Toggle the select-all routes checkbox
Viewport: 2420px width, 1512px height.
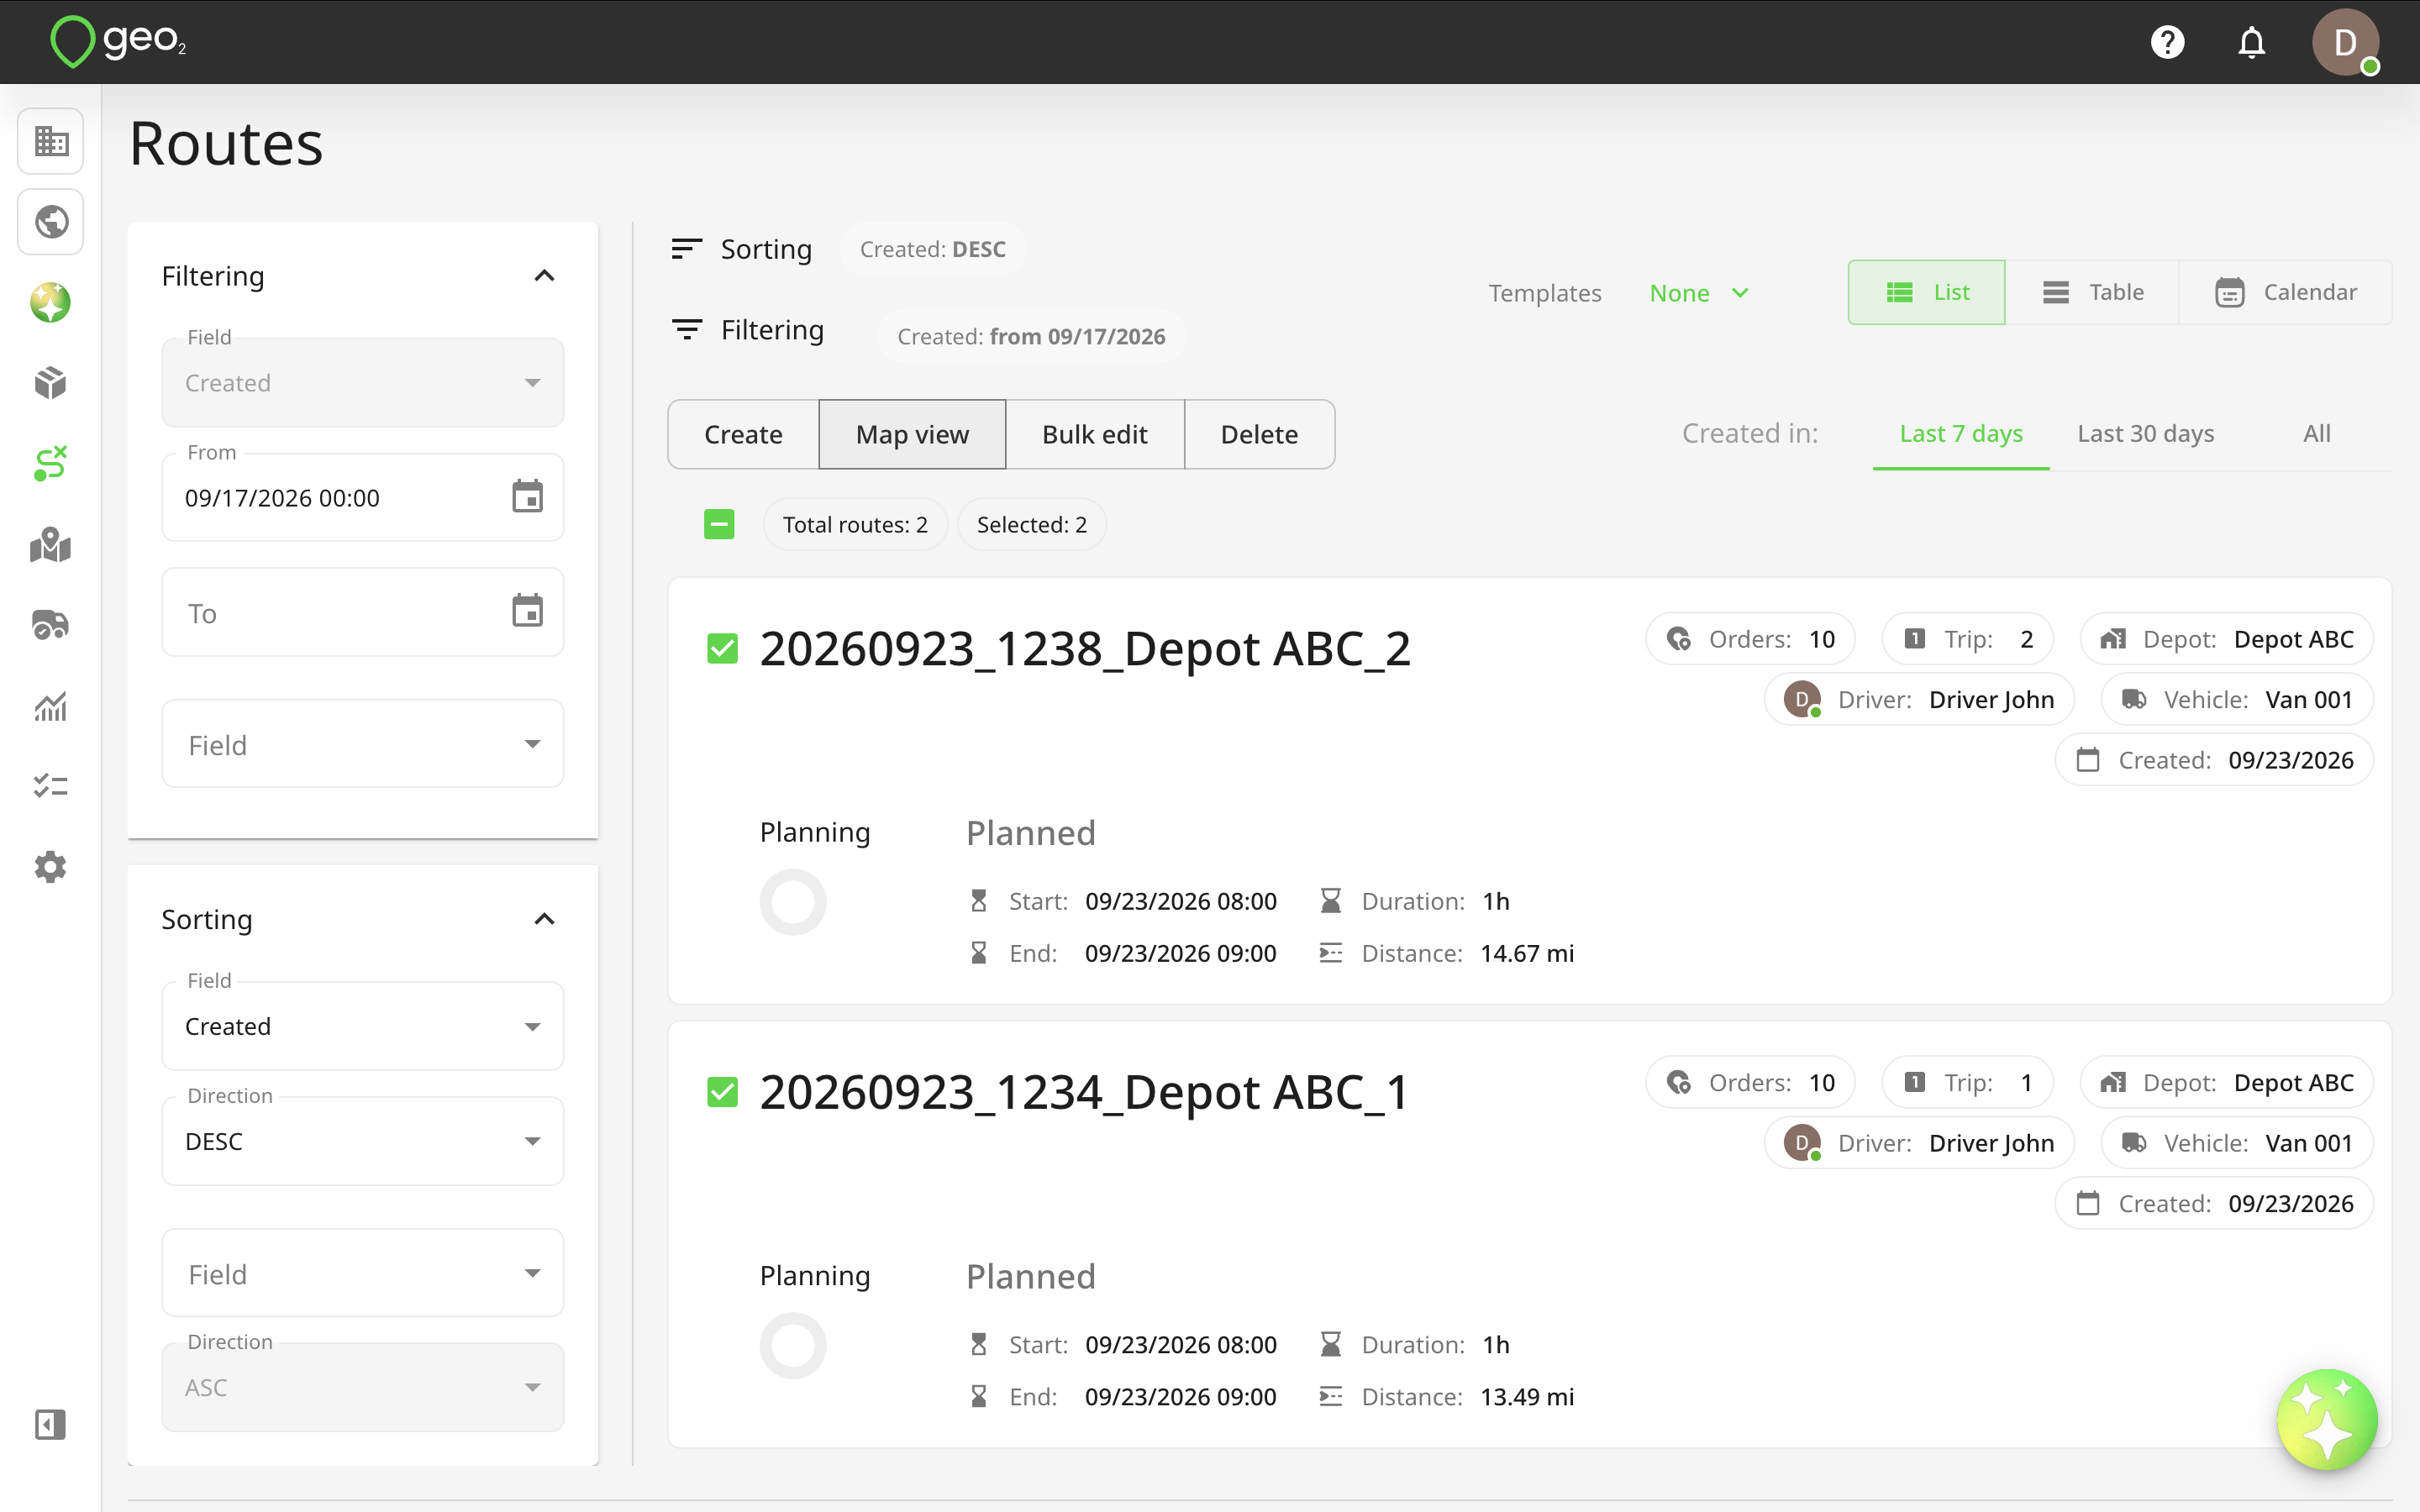(719, 524)
